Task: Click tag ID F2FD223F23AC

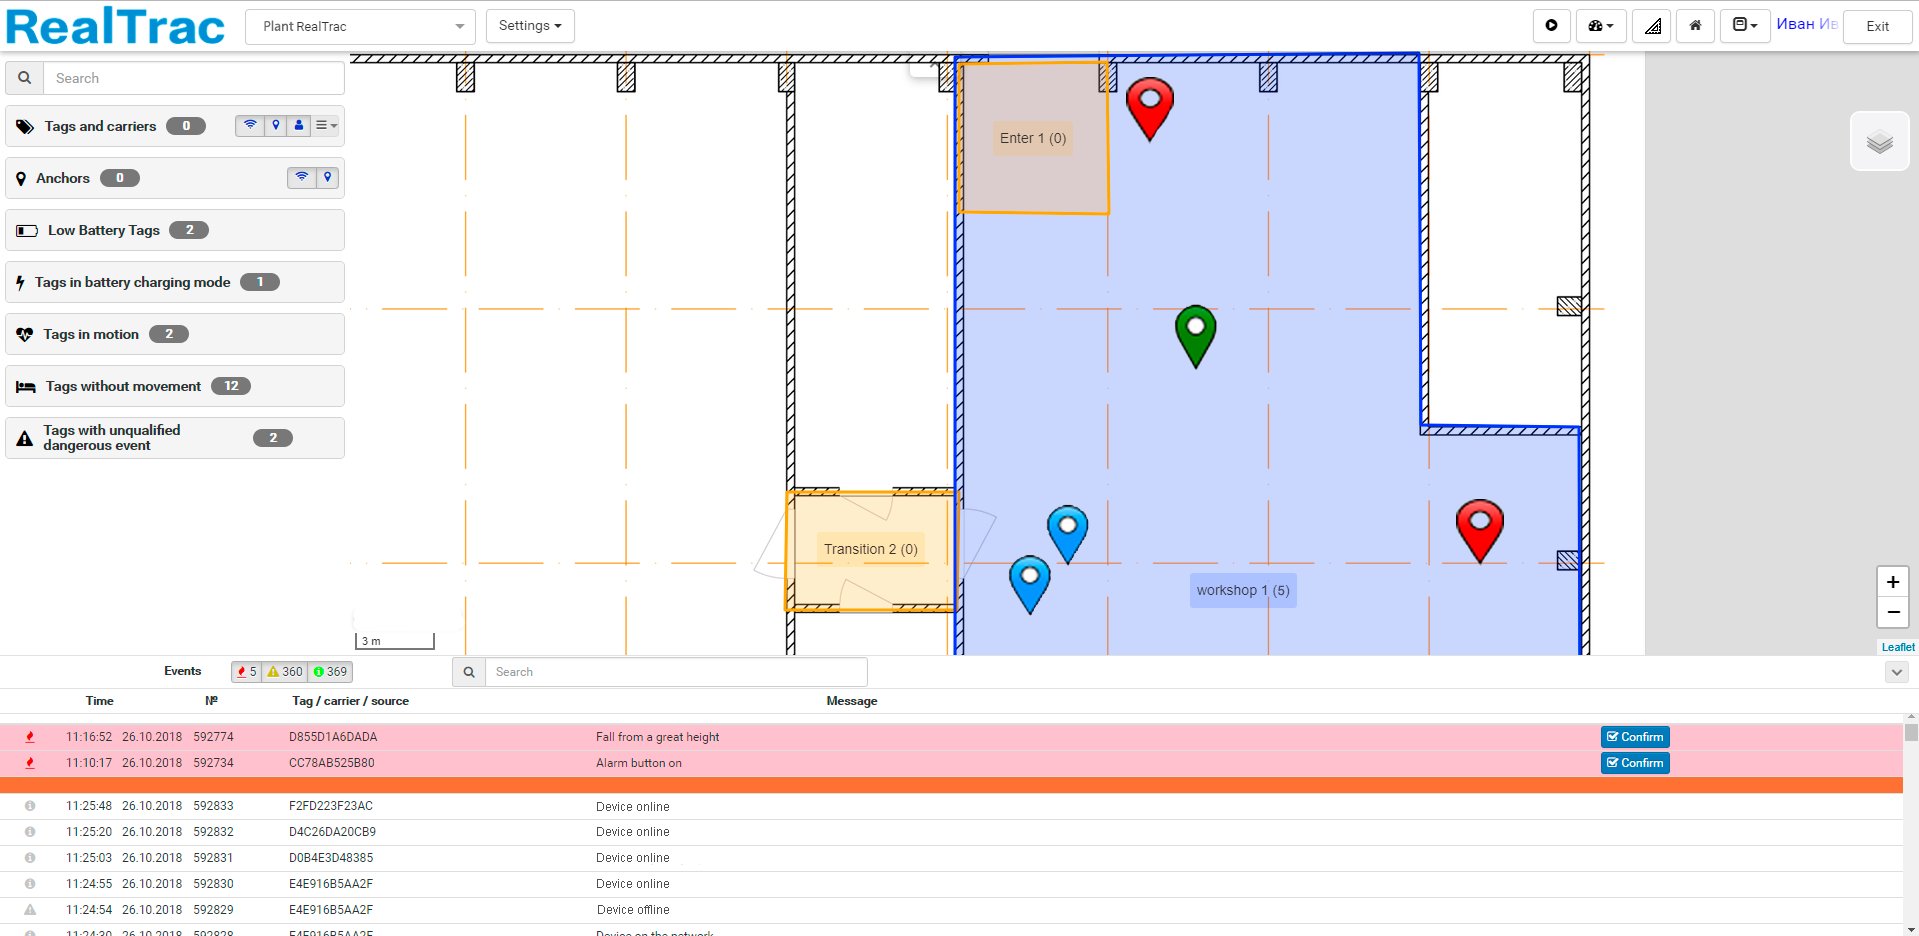Action: click(x=330, y=806)
